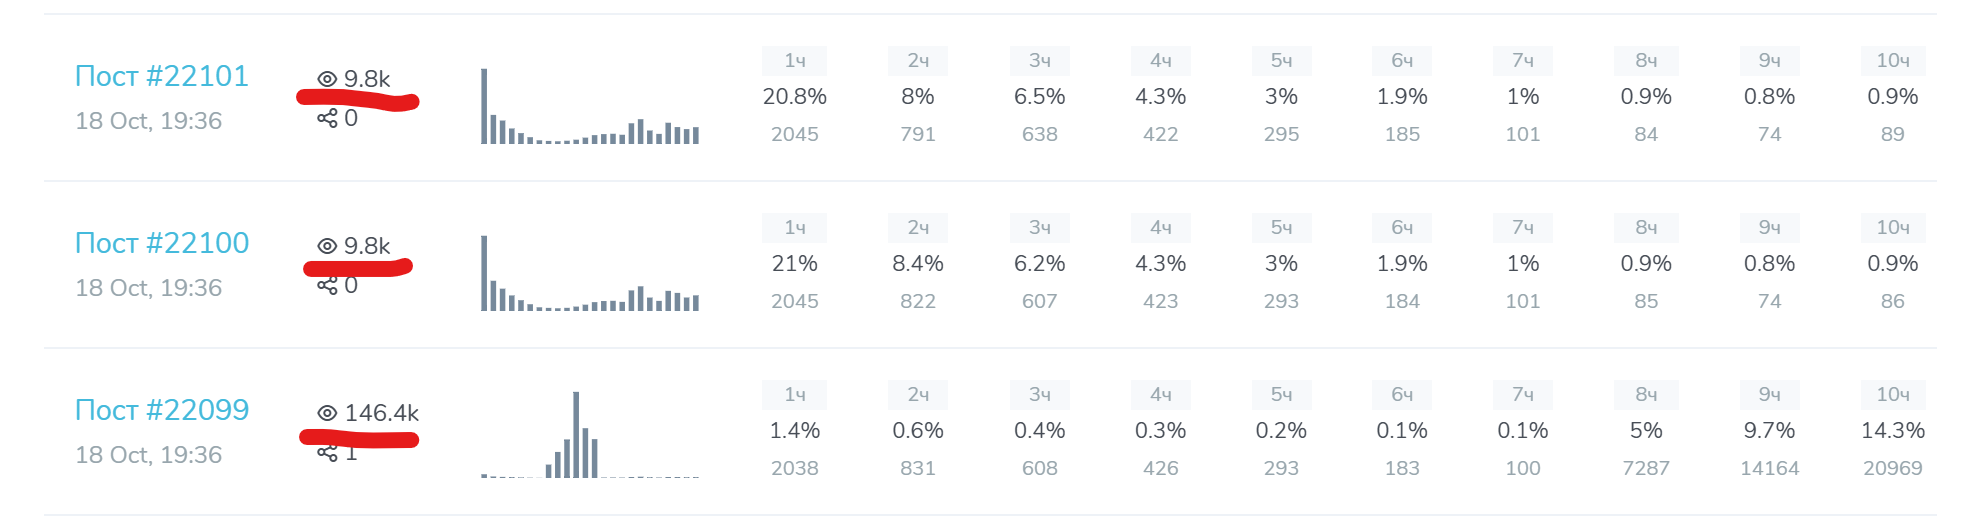The width and height of the screenshot is (1978, 532).
Task: Click the eye icon beside 146.4k views
Action: click(327, 413)
